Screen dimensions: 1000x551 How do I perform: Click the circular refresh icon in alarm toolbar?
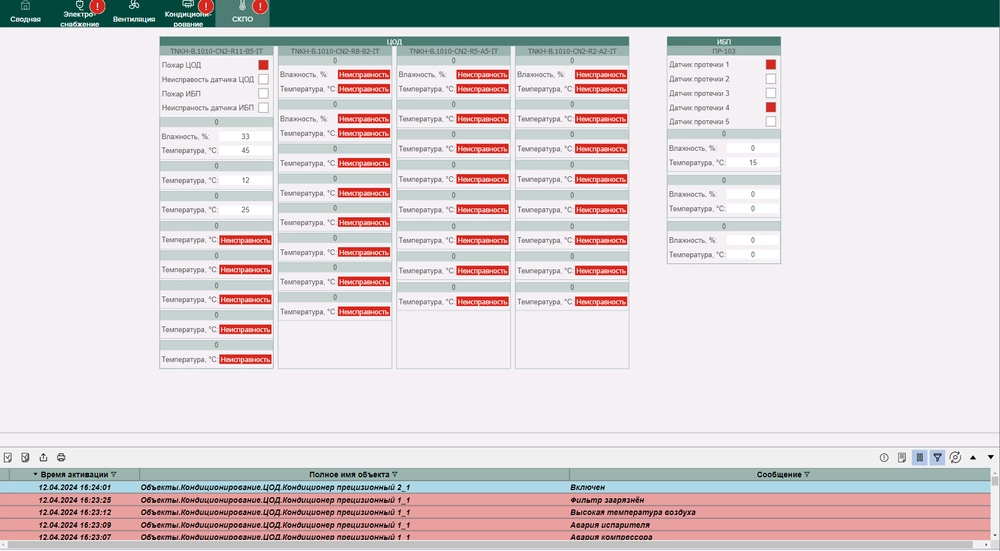click(x=955, y=457)
